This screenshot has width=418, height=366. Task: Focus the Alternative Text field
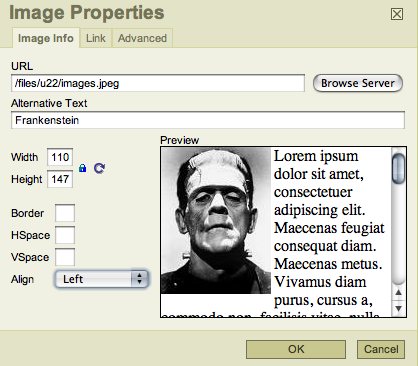(x=208, y=120)
